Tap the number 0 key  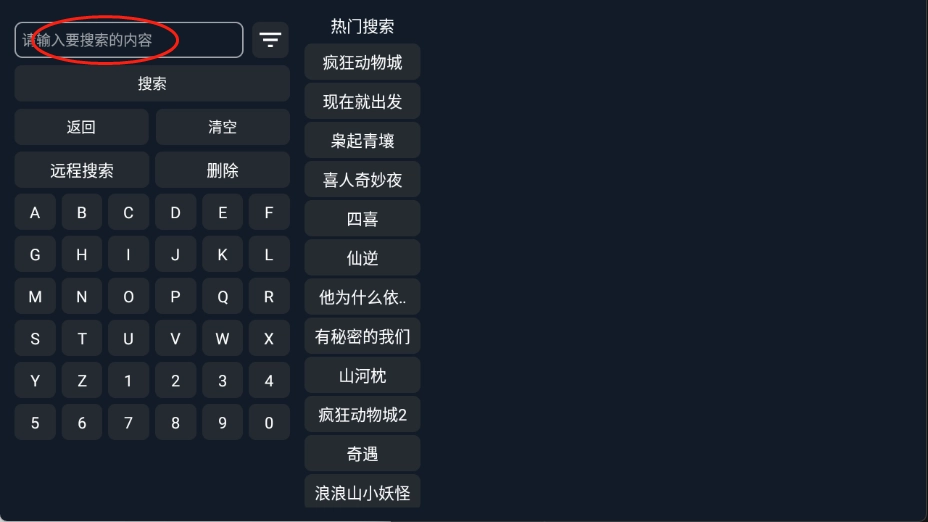269,423
